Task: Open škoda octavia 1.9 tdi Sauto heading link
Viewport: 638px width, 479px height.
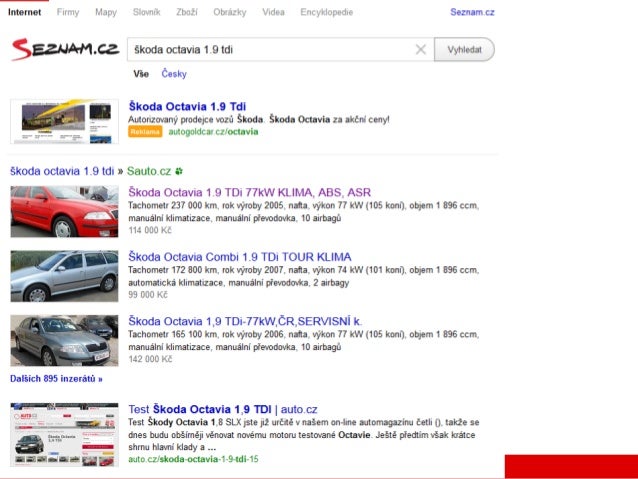Action: point(62,171)
